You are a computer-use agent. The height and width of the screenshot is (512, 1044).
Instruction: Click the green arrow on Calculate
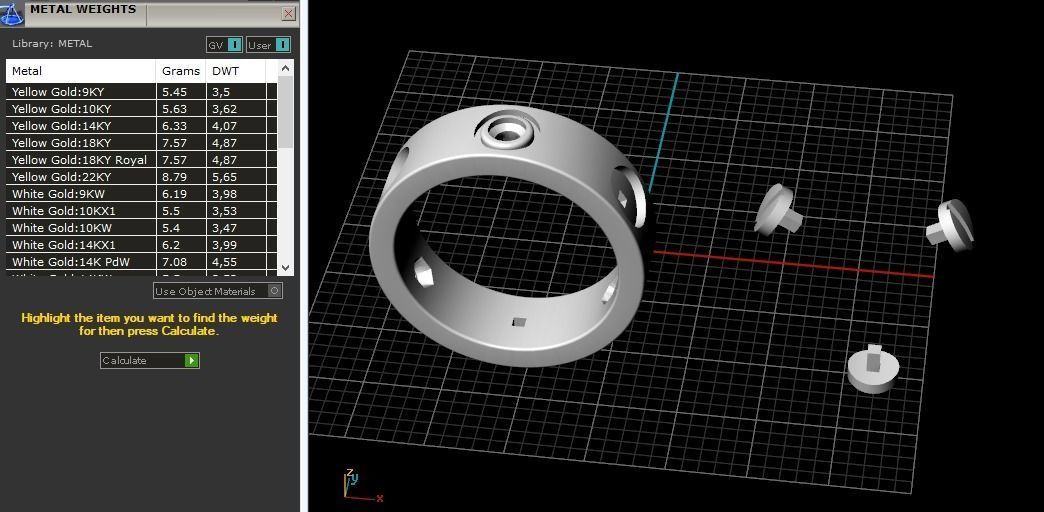coord(191,360)
